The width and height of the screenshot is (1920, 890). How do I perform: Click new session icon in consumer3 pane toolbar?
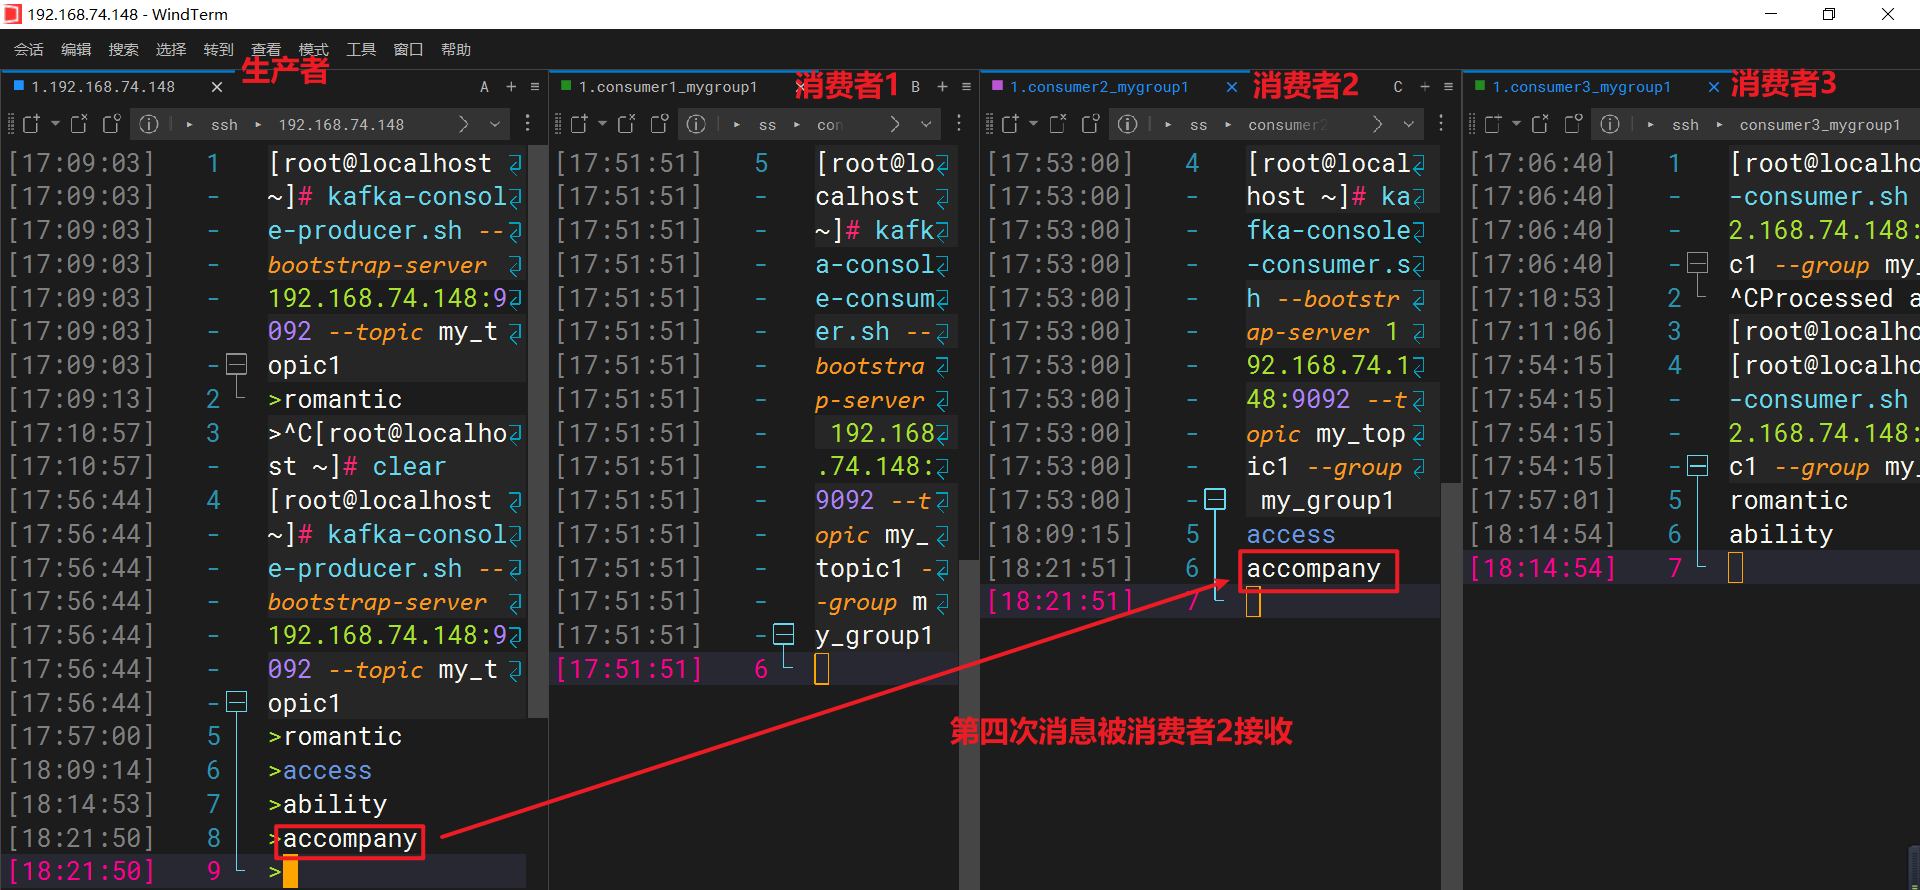point(1492,124)
